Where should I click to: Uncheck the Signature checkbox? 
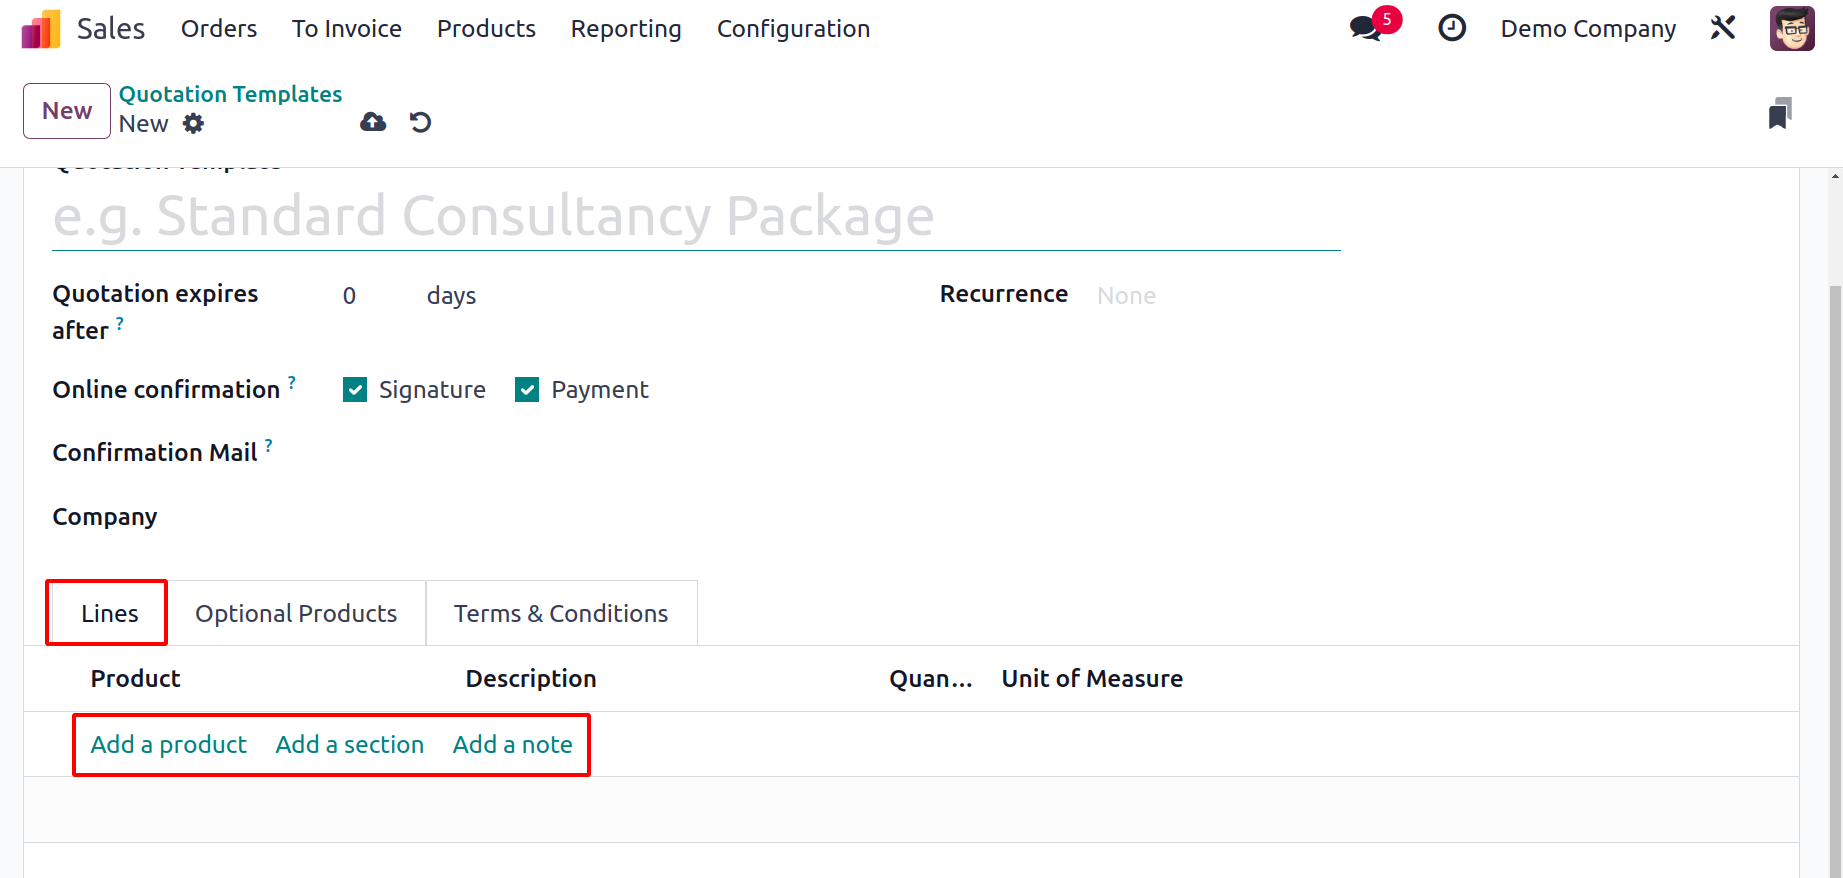[x=355, y=390]
